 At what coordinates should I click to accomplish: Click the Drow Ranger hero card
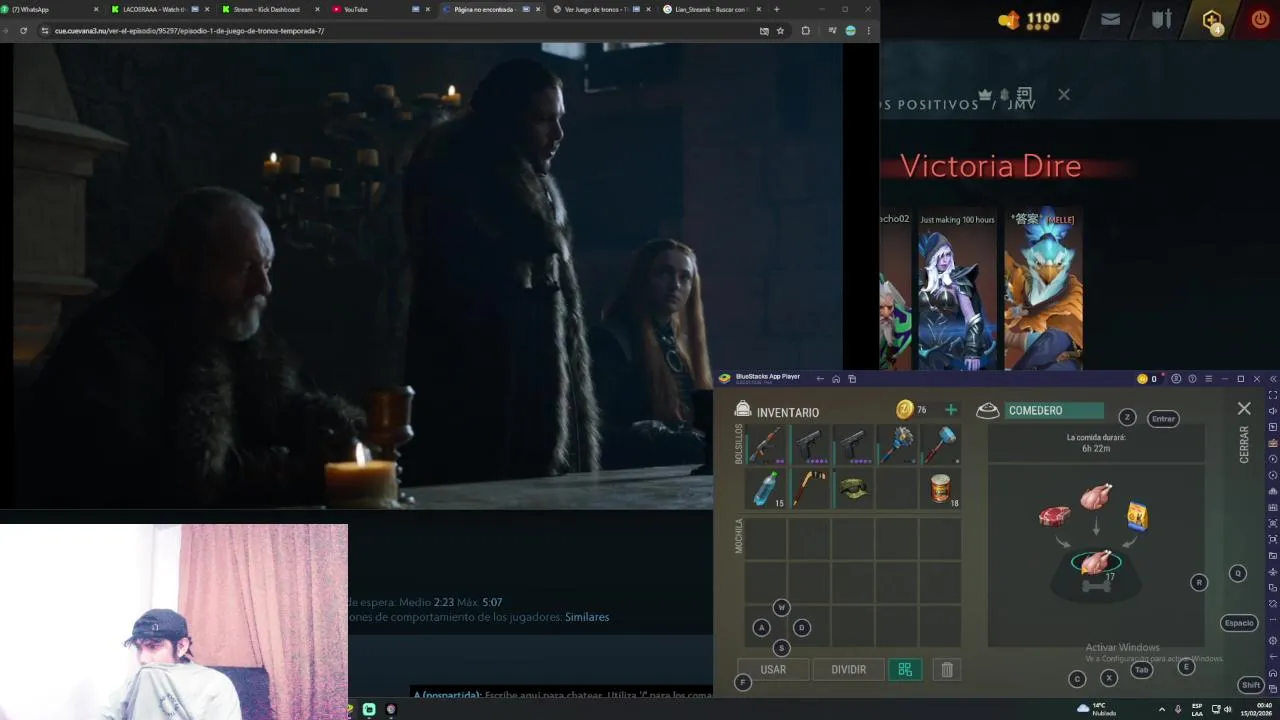point(956,290)
